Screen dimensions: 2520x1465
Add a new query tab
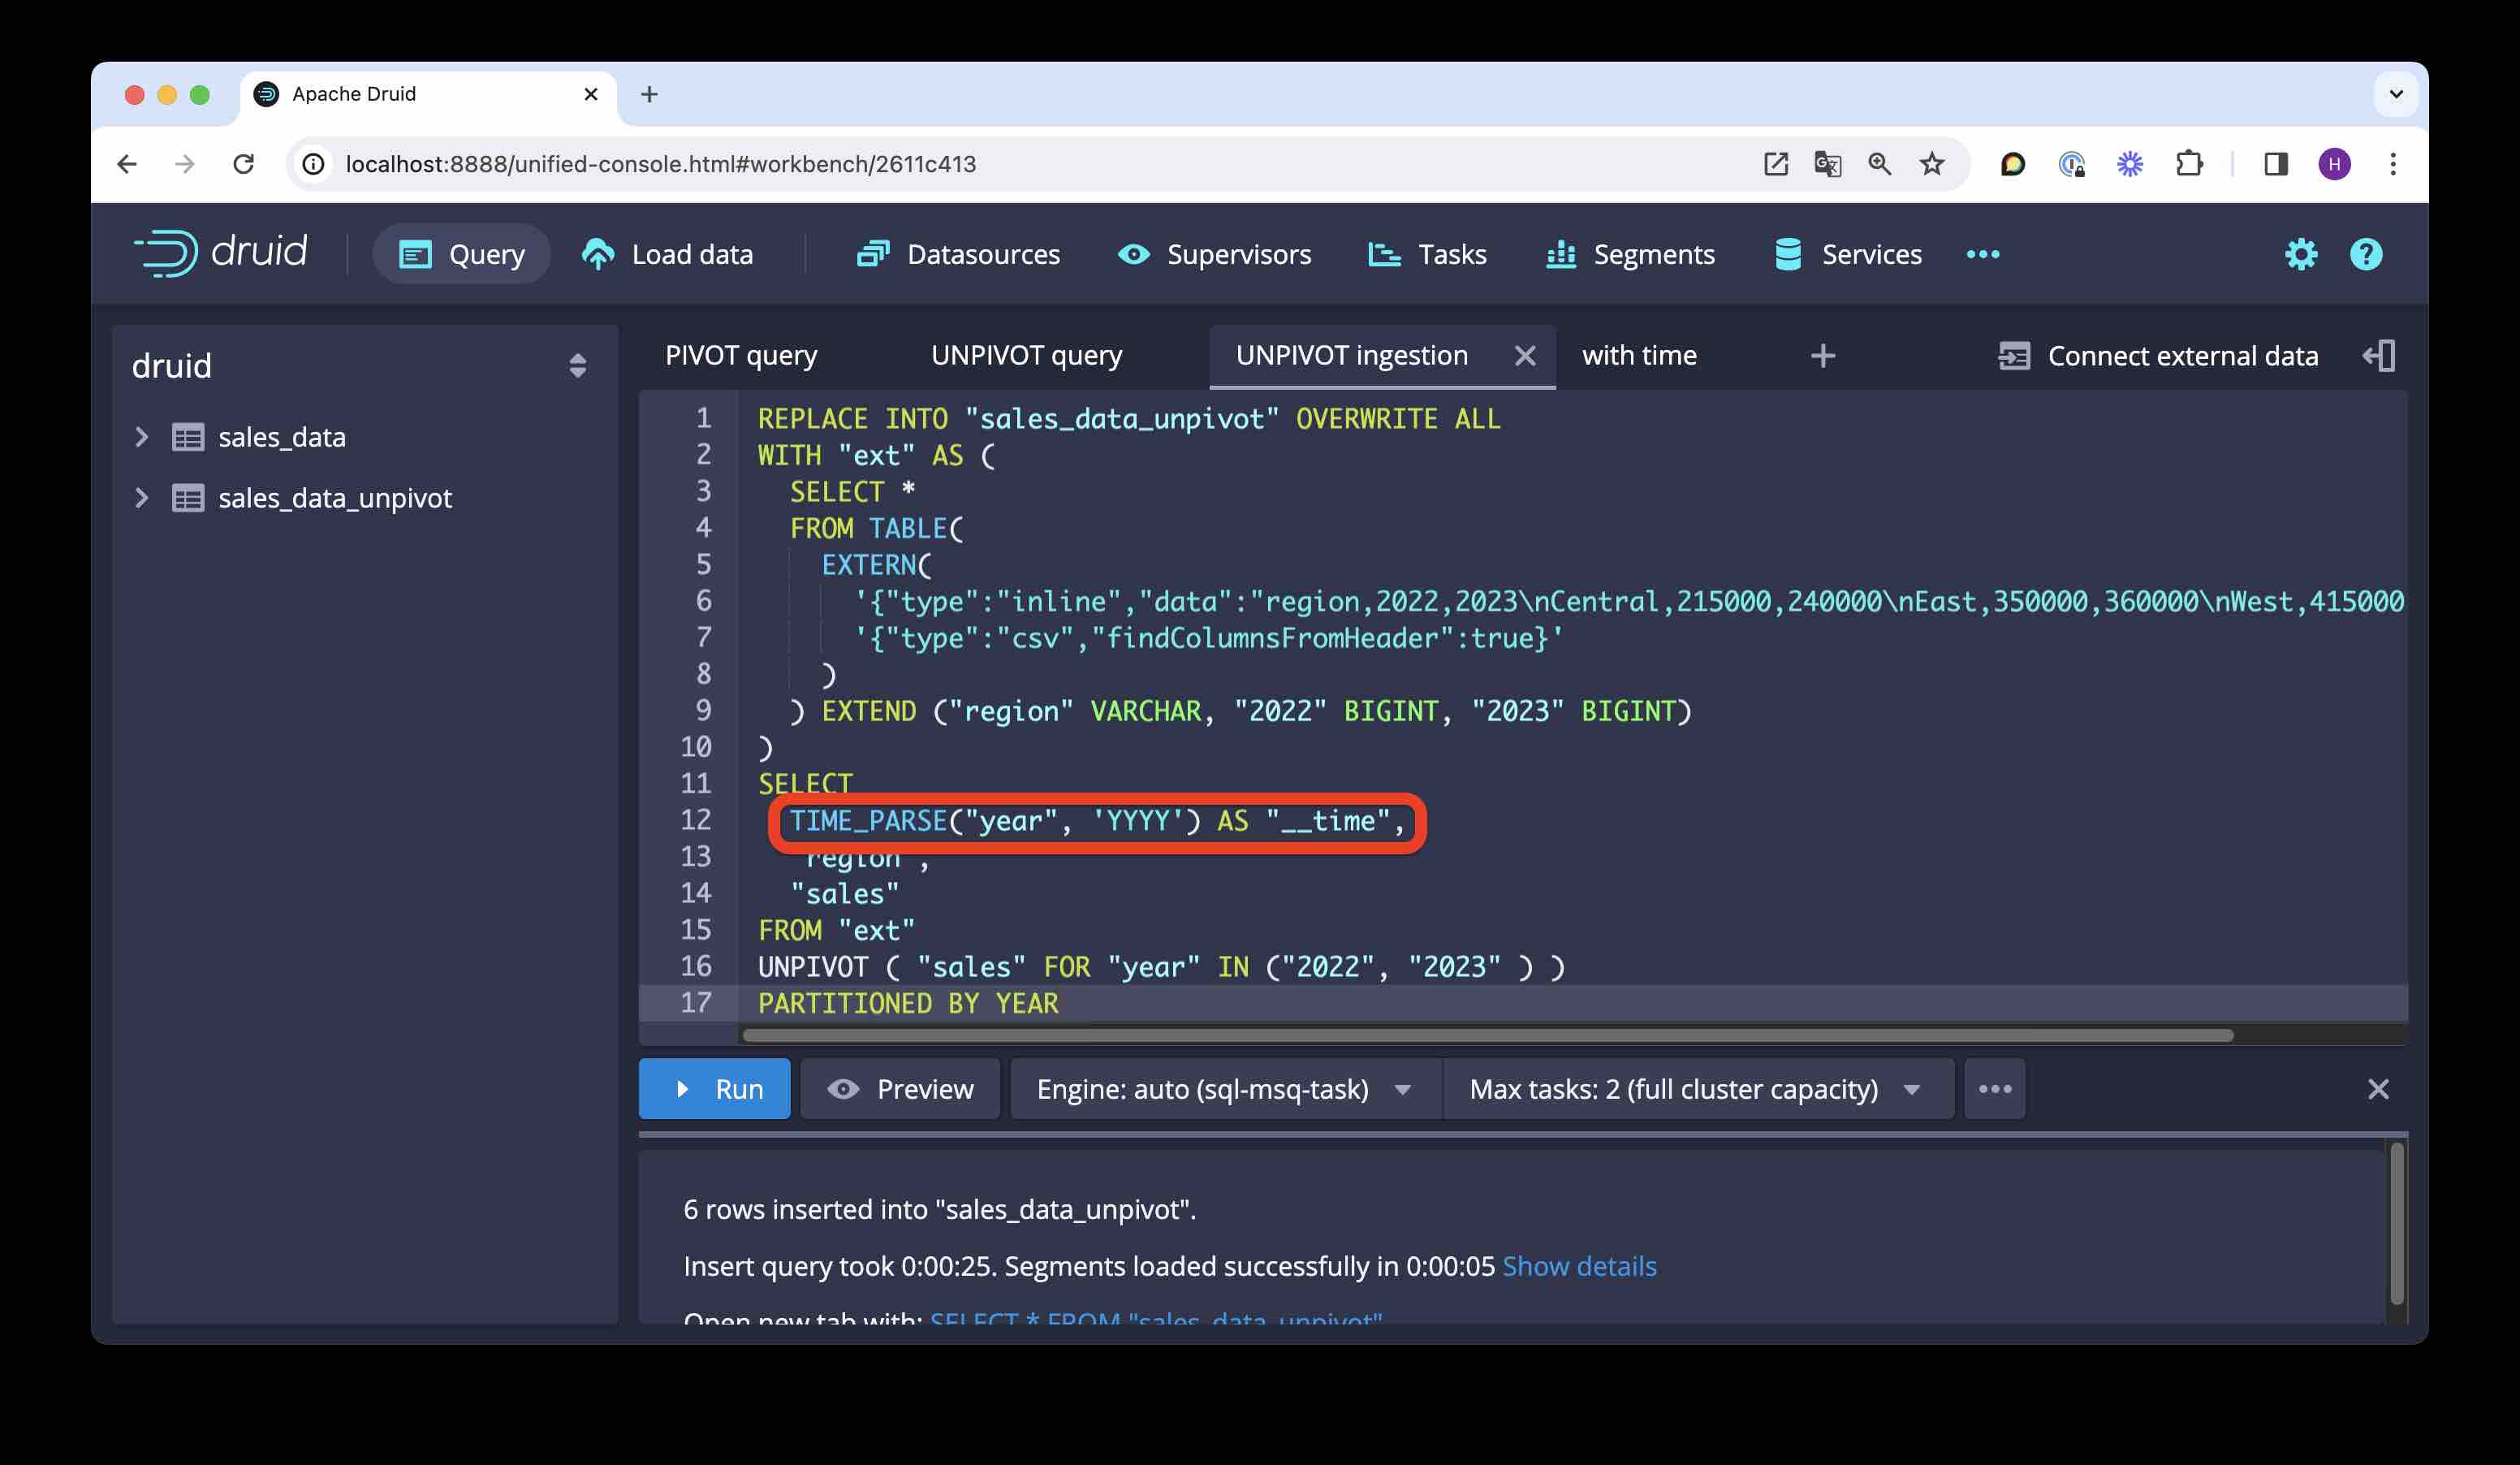click(1822, 356)
